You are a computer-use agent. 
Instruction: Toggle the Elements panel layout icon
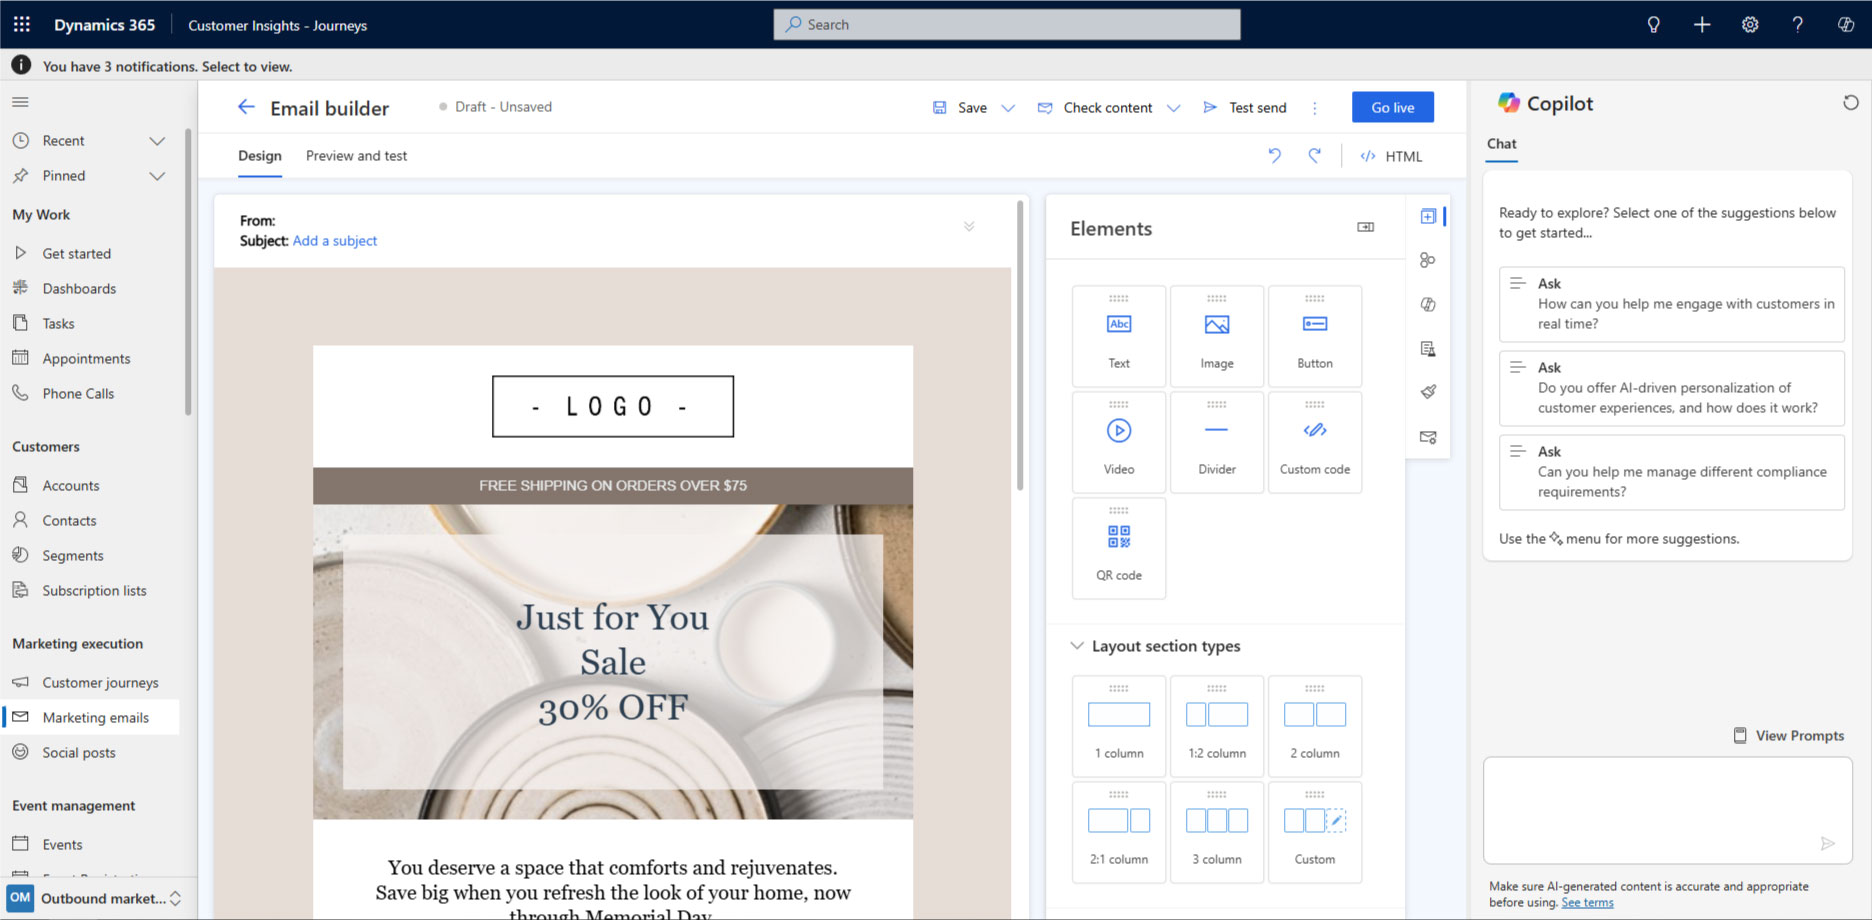click(1365, 227)
